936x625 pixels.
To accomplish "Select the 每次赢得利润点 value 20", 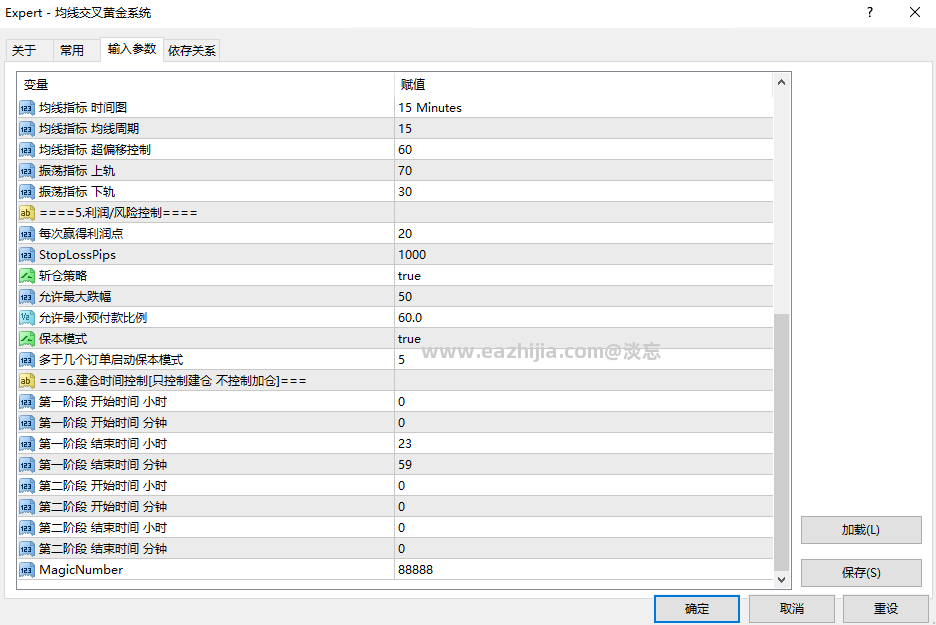I will tap(583, 234).
